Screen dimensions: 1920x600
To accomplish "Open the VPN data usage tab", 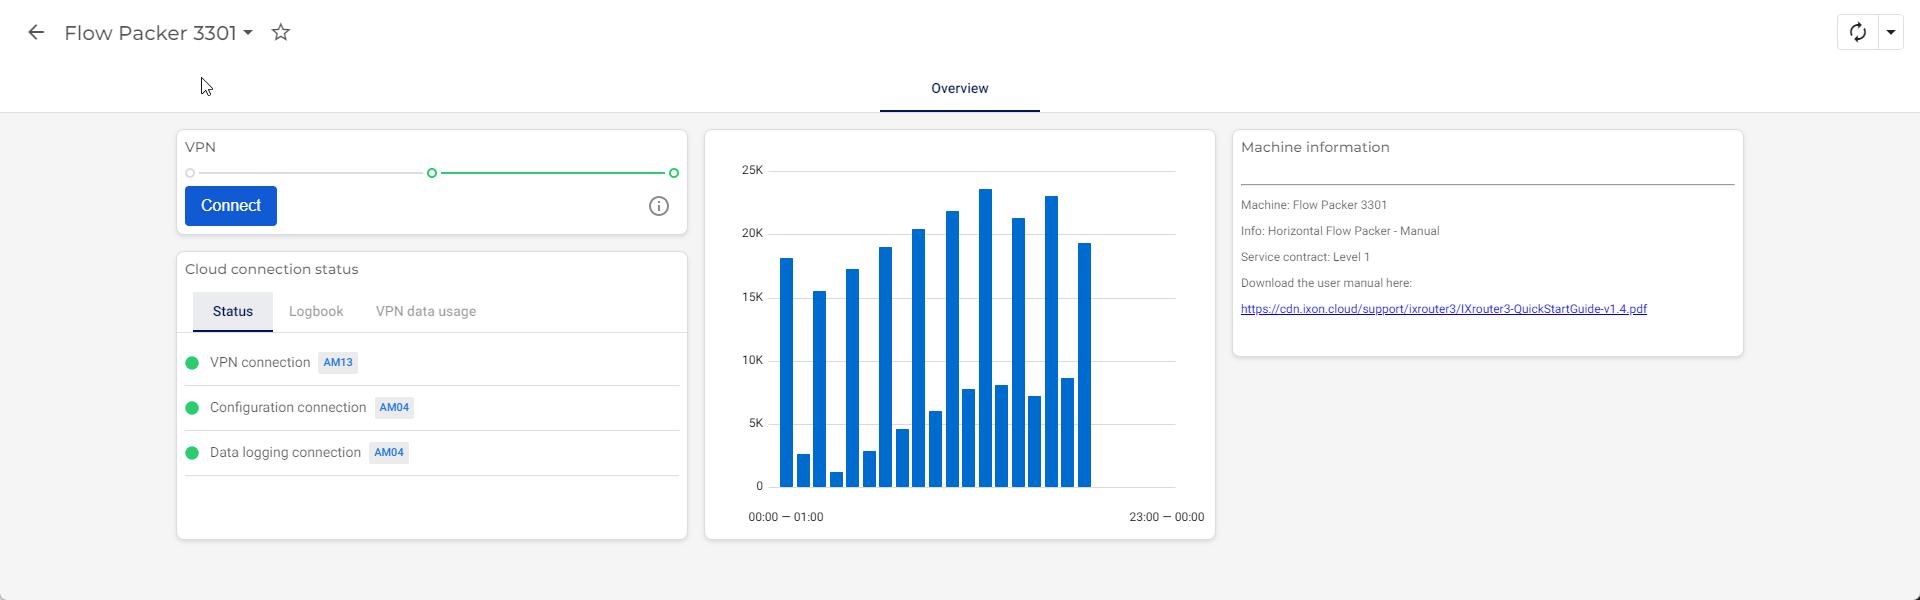I will coord(426,312).
